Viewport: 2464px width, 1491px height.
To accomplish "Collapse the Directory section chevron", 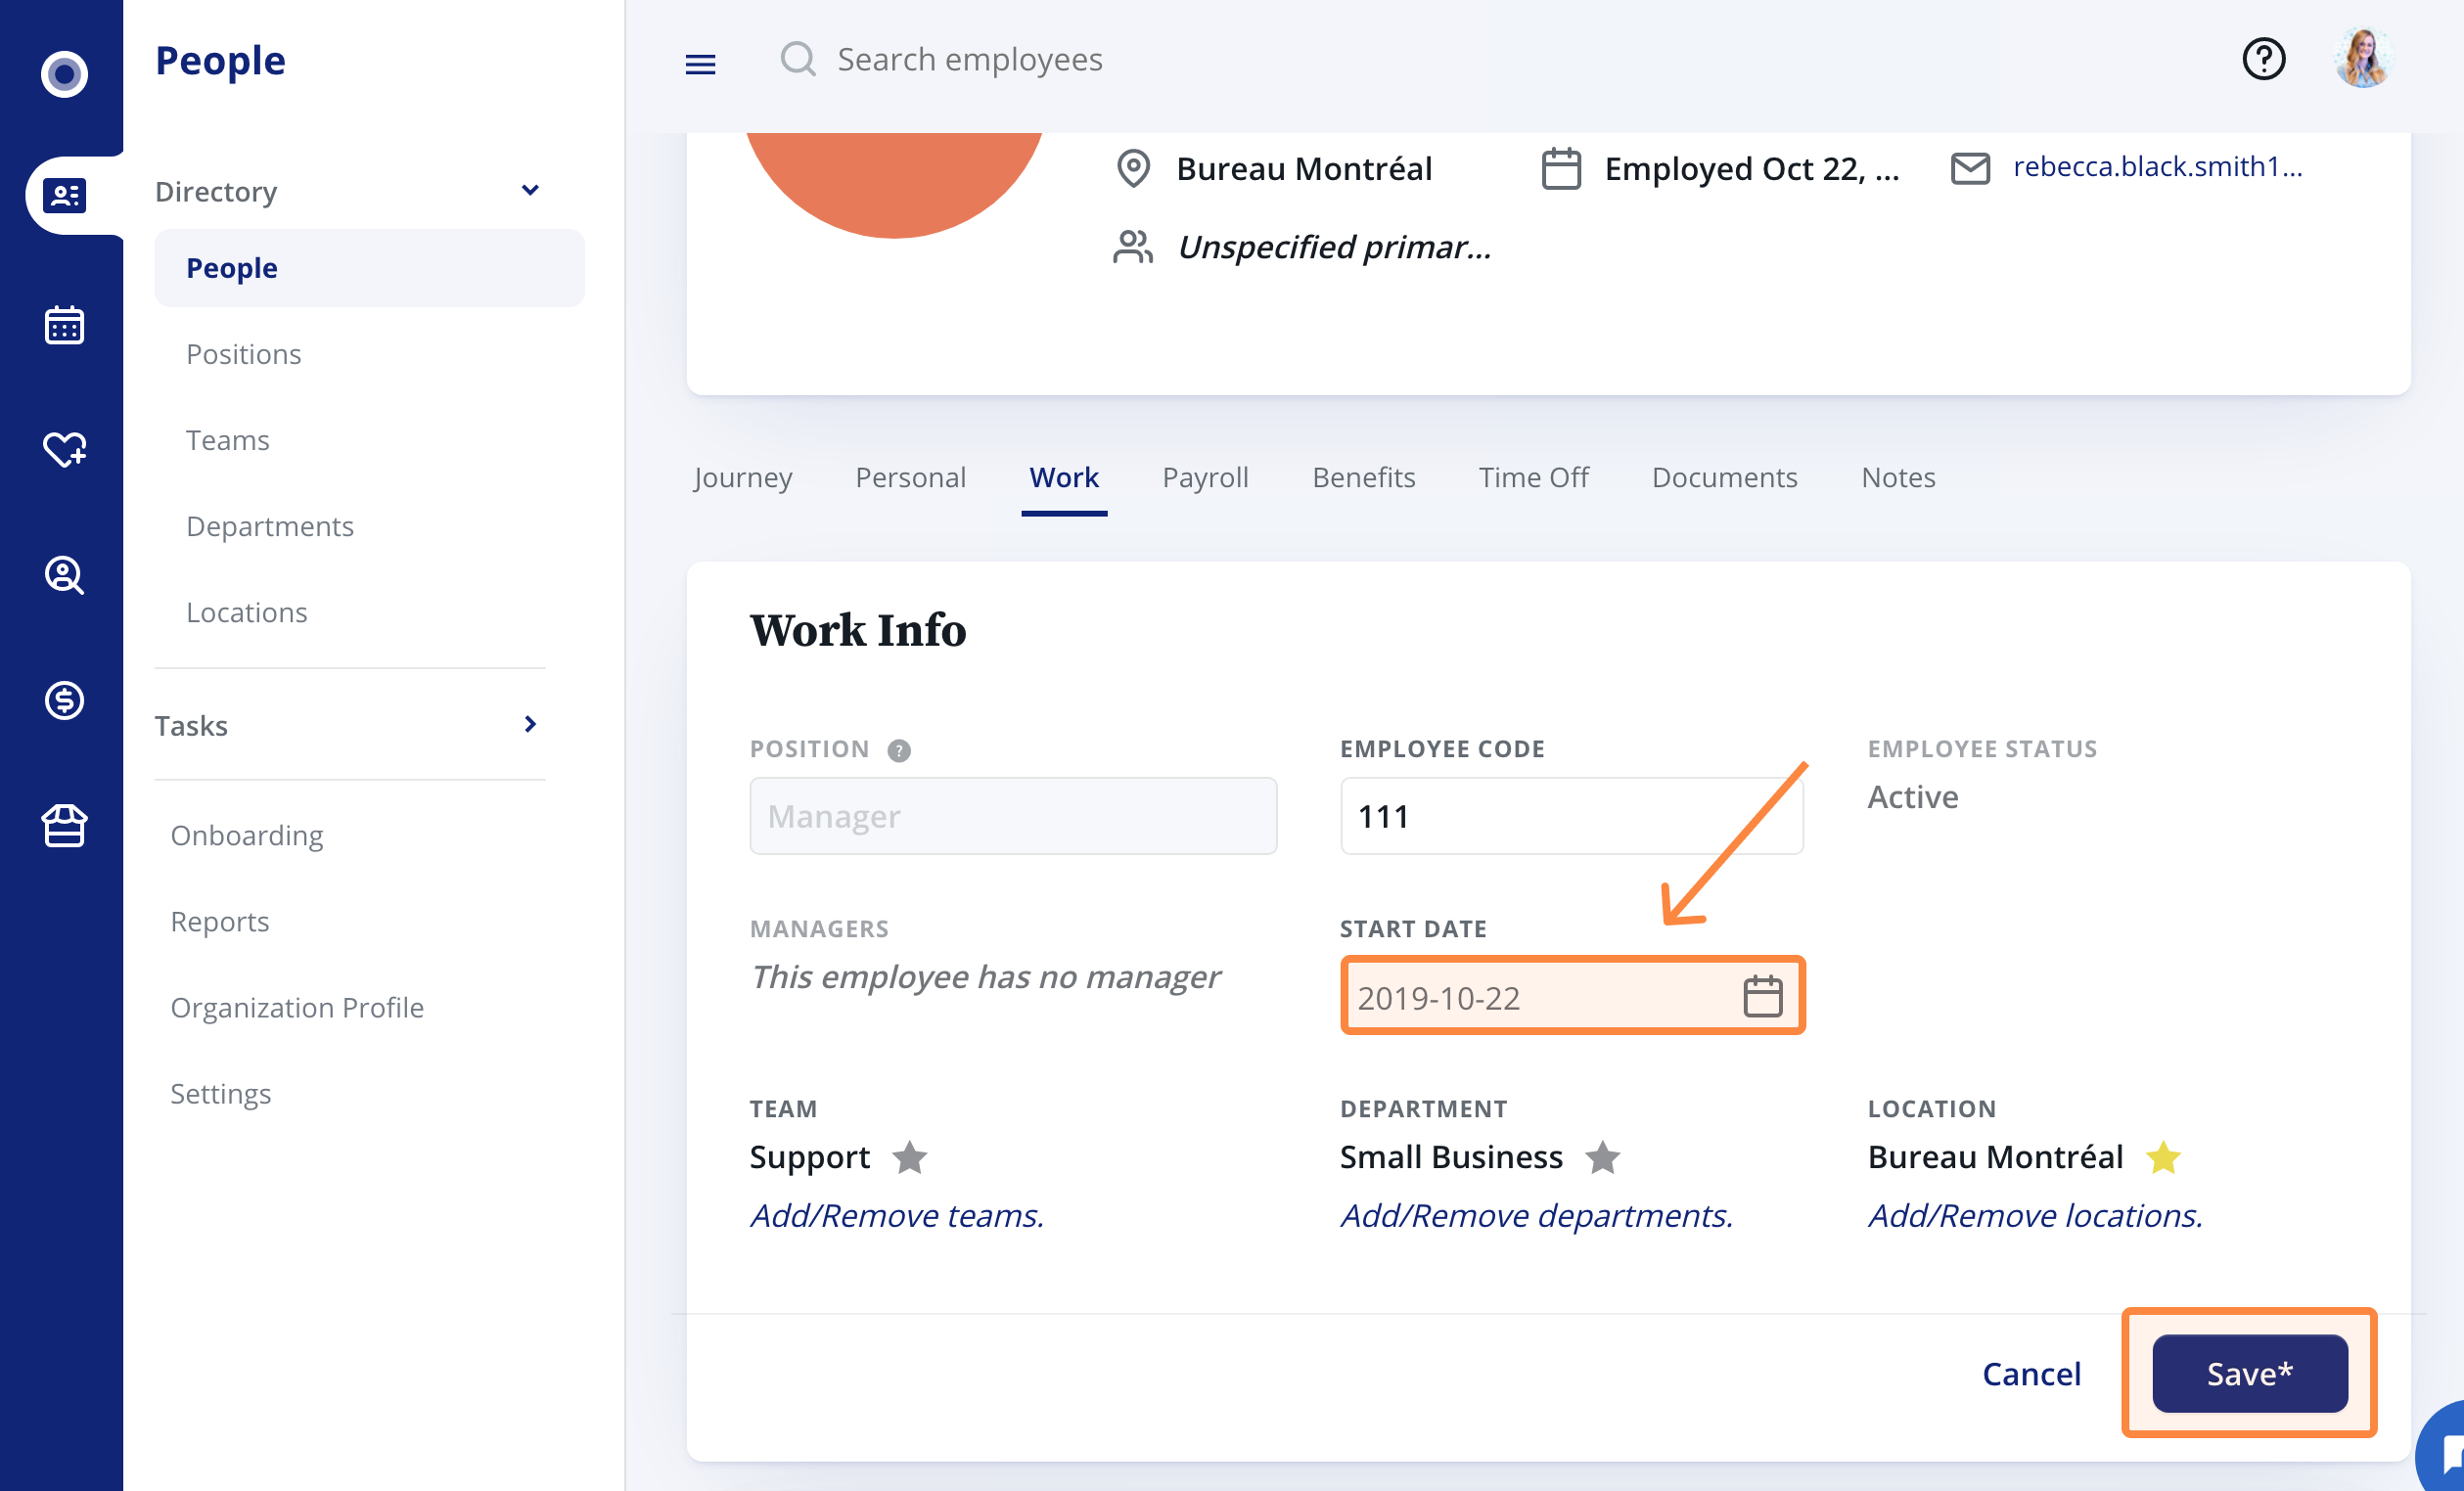I will [x=531, y=190].
